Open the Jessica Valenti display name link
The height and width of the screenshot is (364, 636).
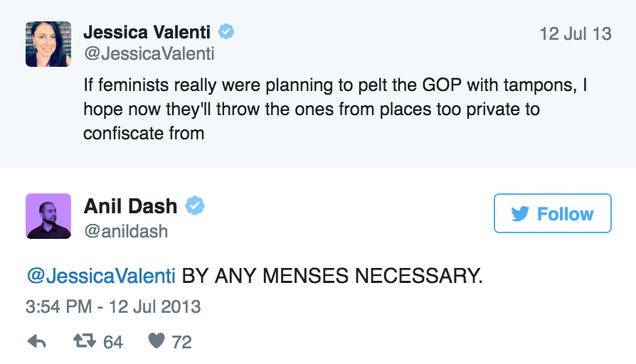click(147, 32)
